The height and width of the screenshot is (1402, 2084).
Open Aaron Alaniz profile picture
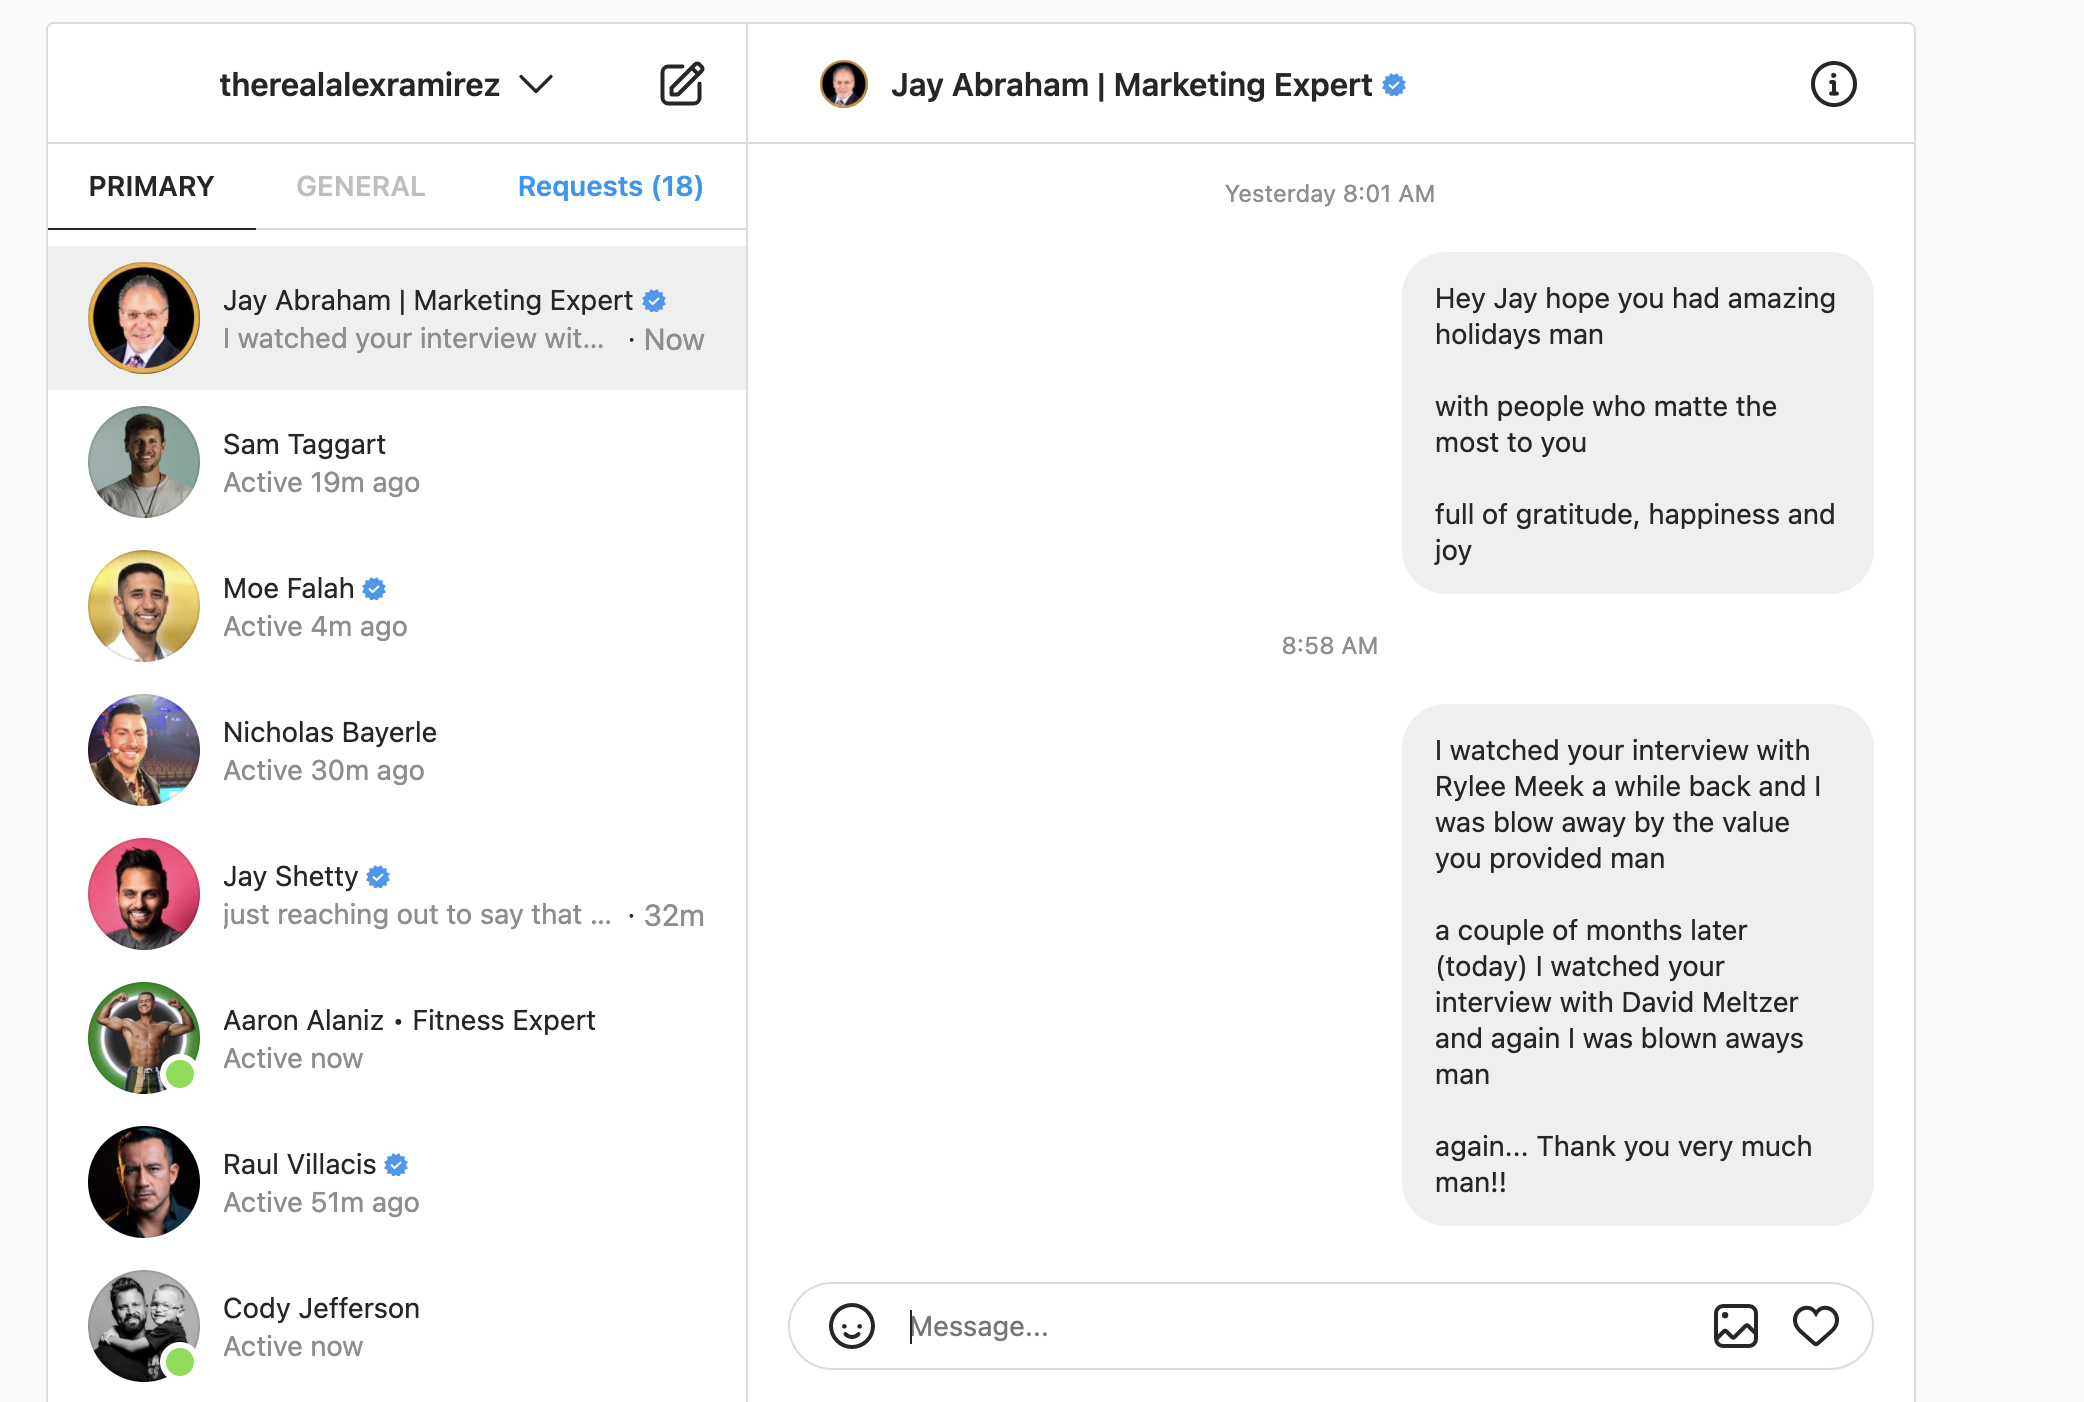pyautogui.click(x=144, y=1038)
